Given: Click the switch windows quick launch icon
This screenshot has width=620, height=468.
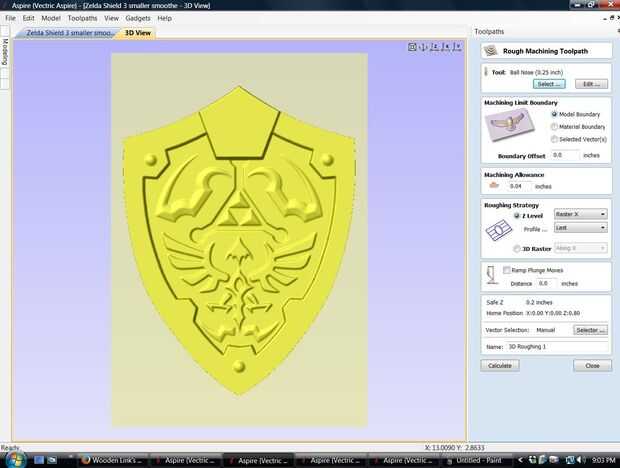Looking at the screenshot, I should [x=53, y=460].
